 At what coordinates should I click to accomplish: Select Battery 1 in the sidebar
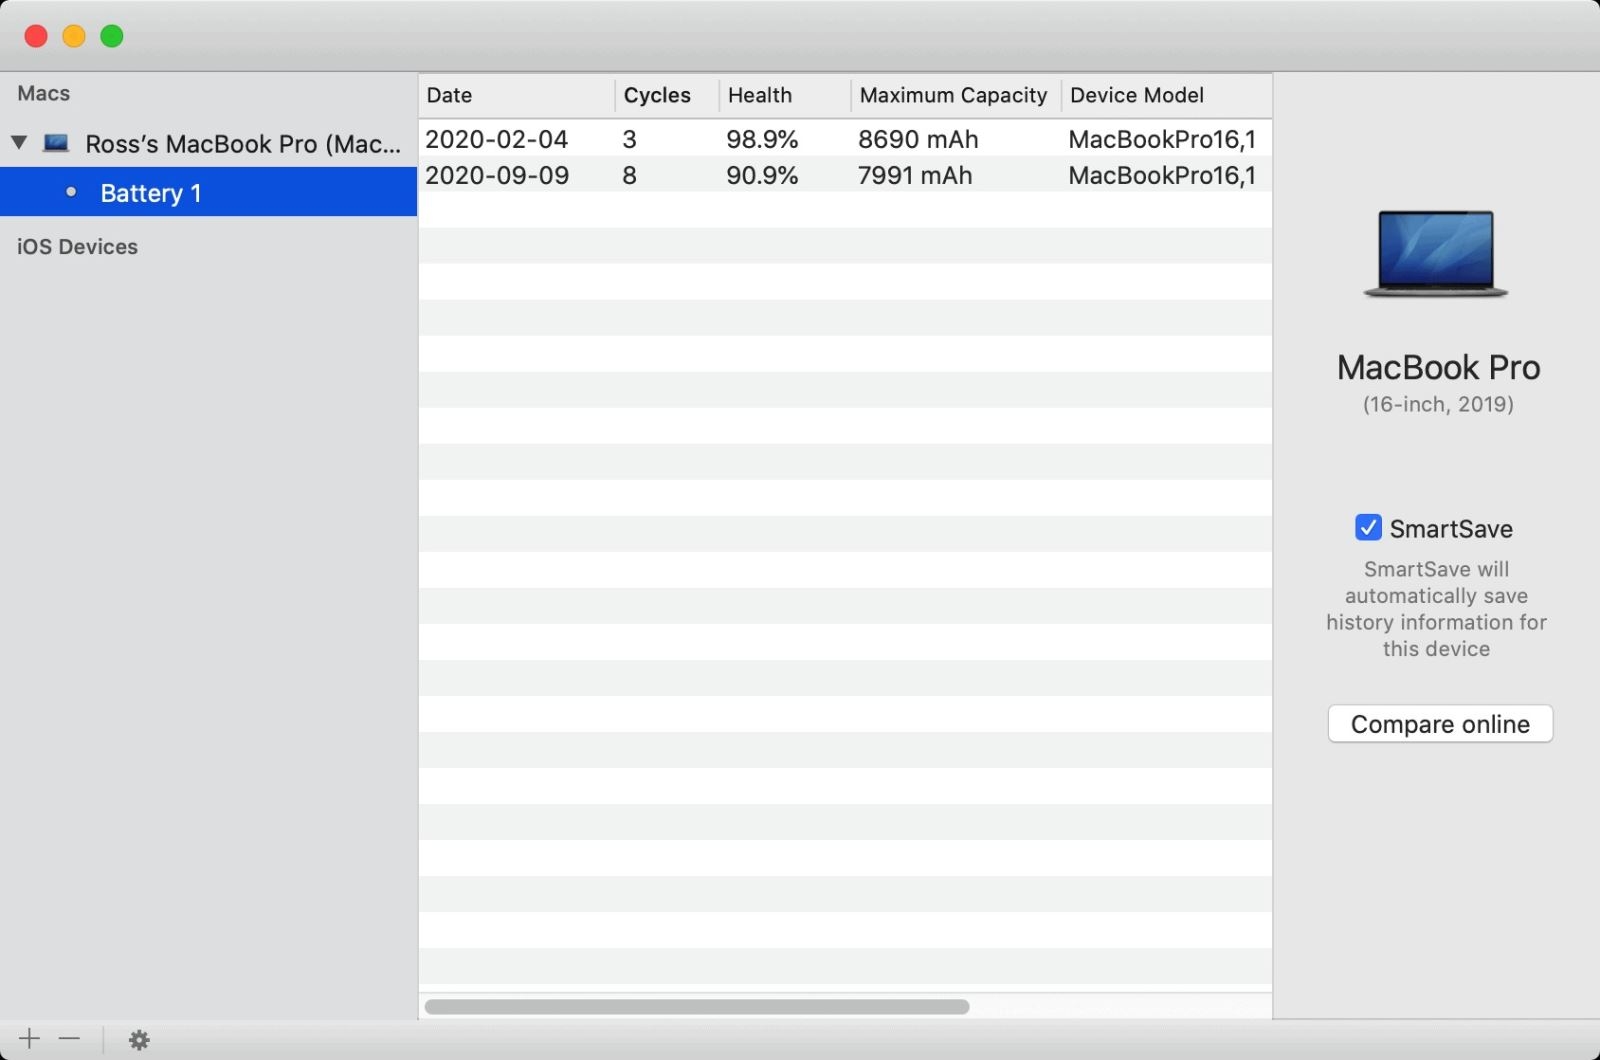pyautogui.click(x=208, y=192)
